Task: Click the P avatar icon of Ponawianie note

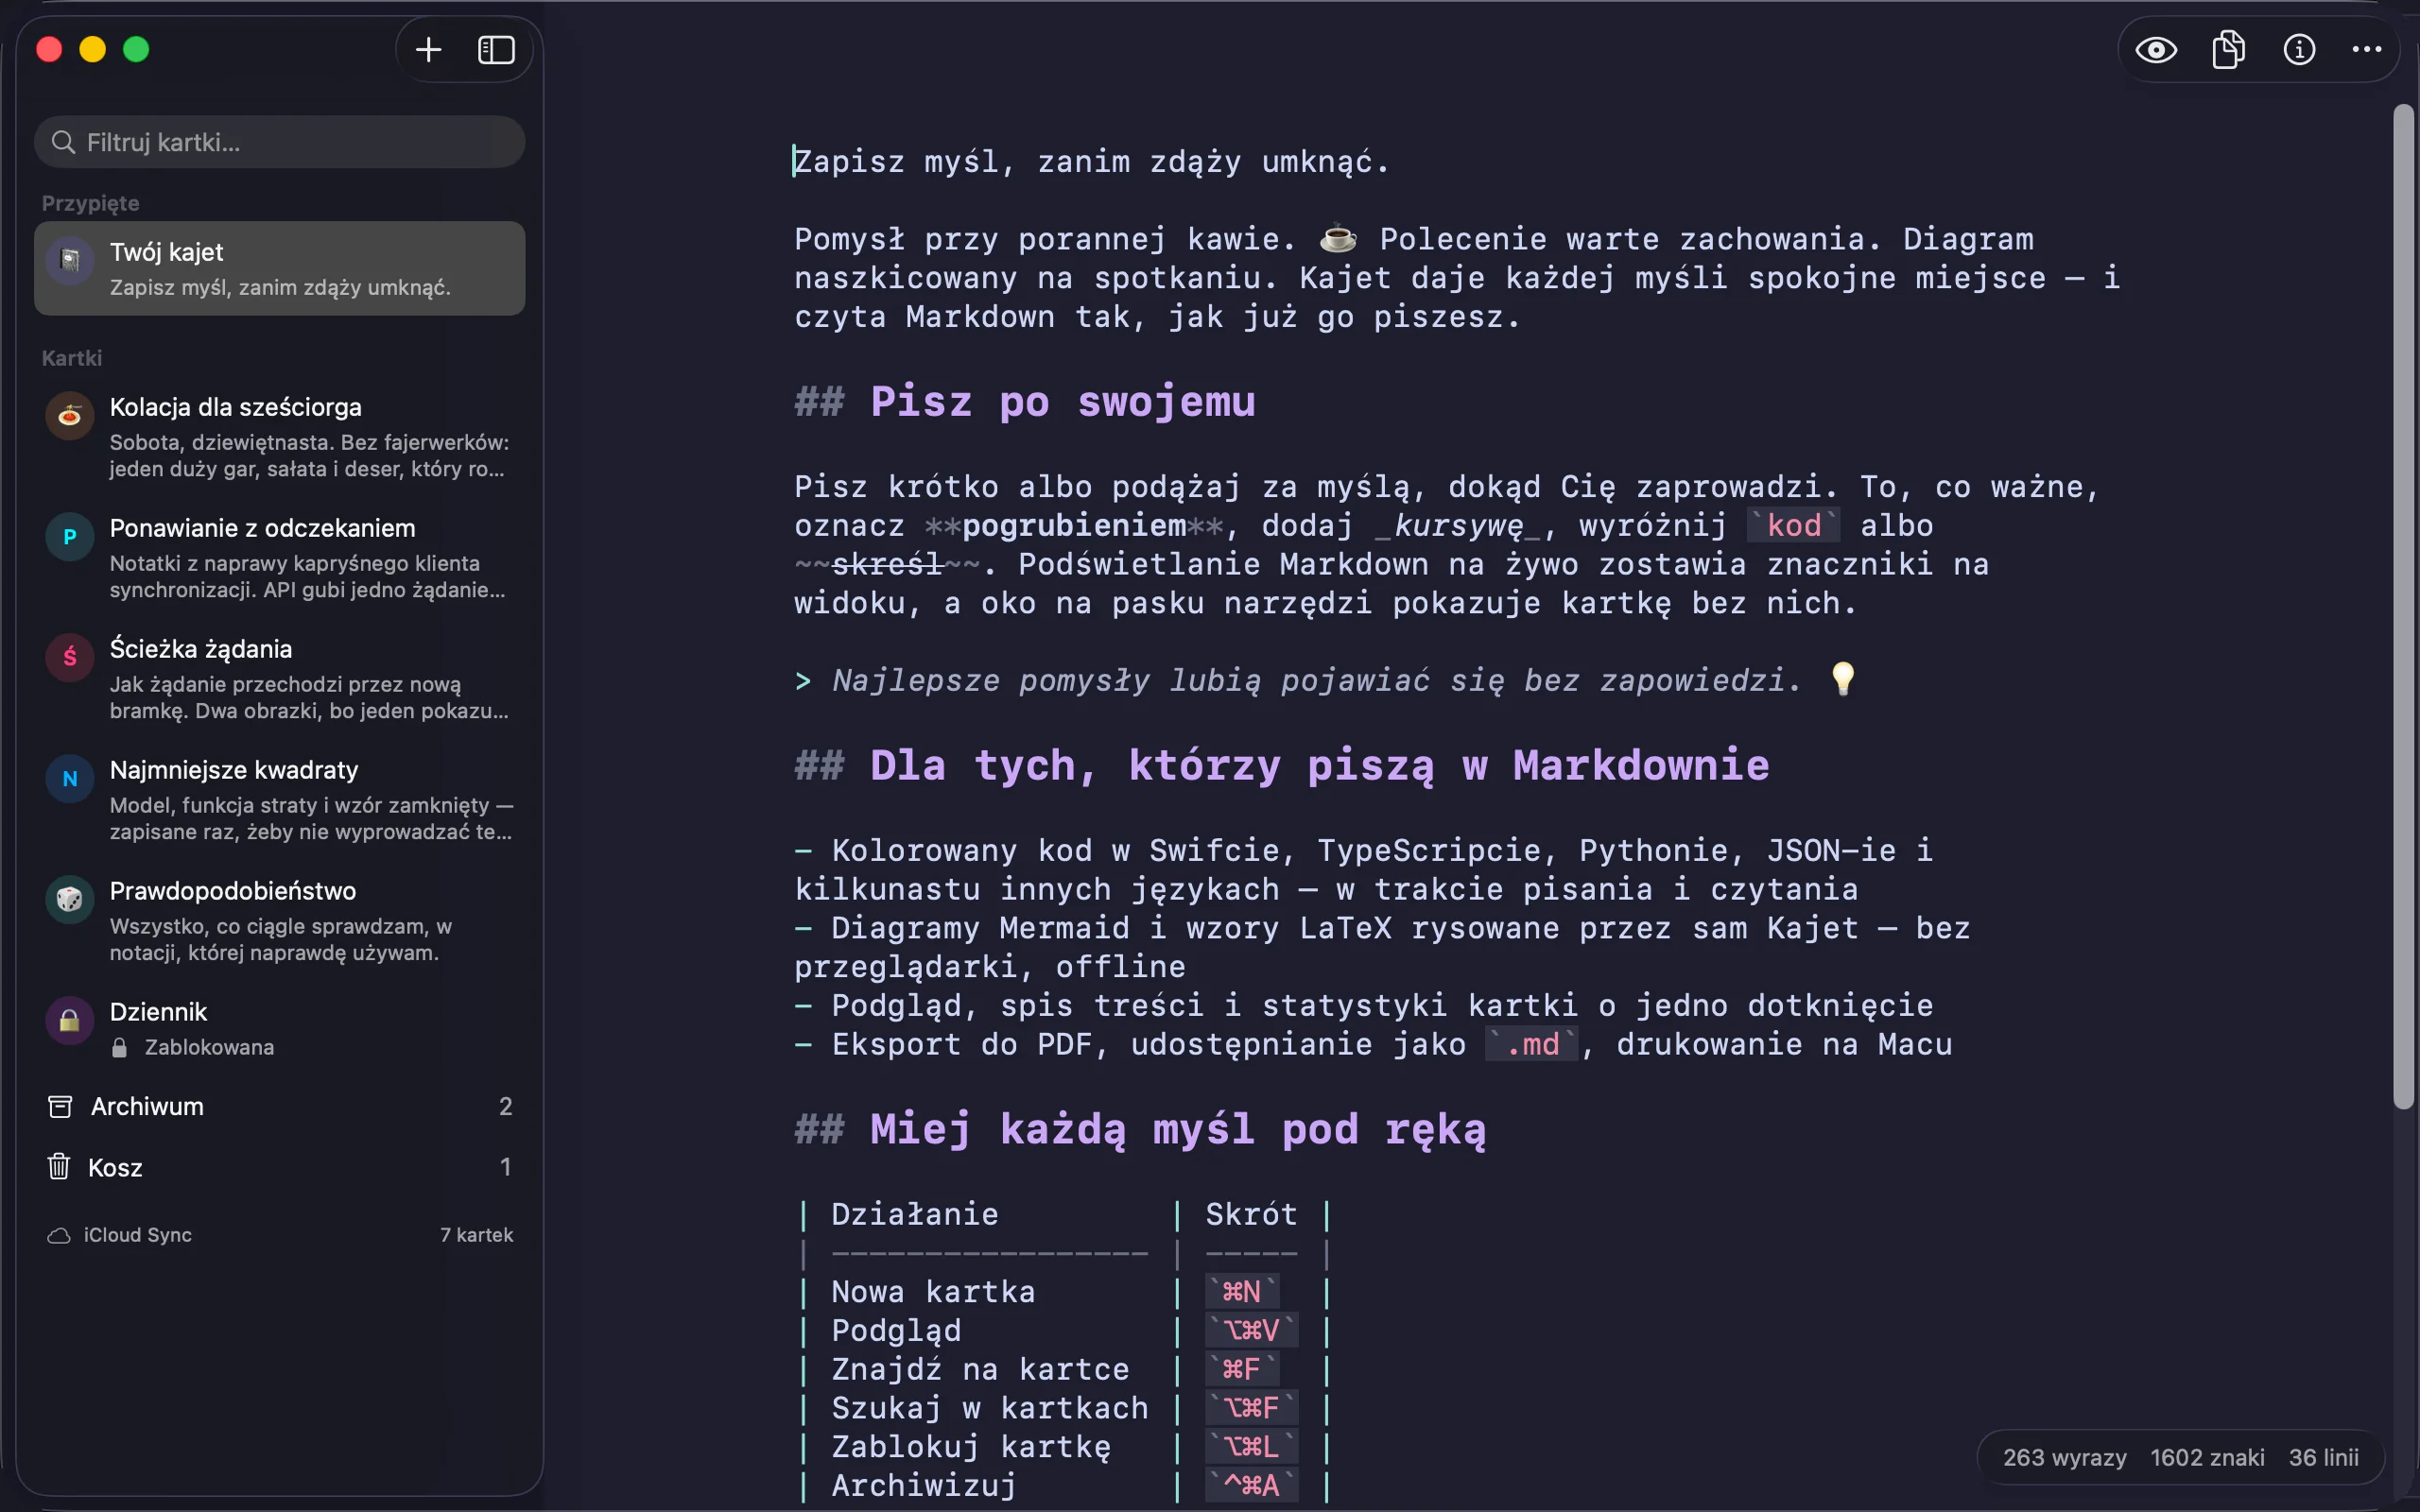Action: [x=70, y=537]
